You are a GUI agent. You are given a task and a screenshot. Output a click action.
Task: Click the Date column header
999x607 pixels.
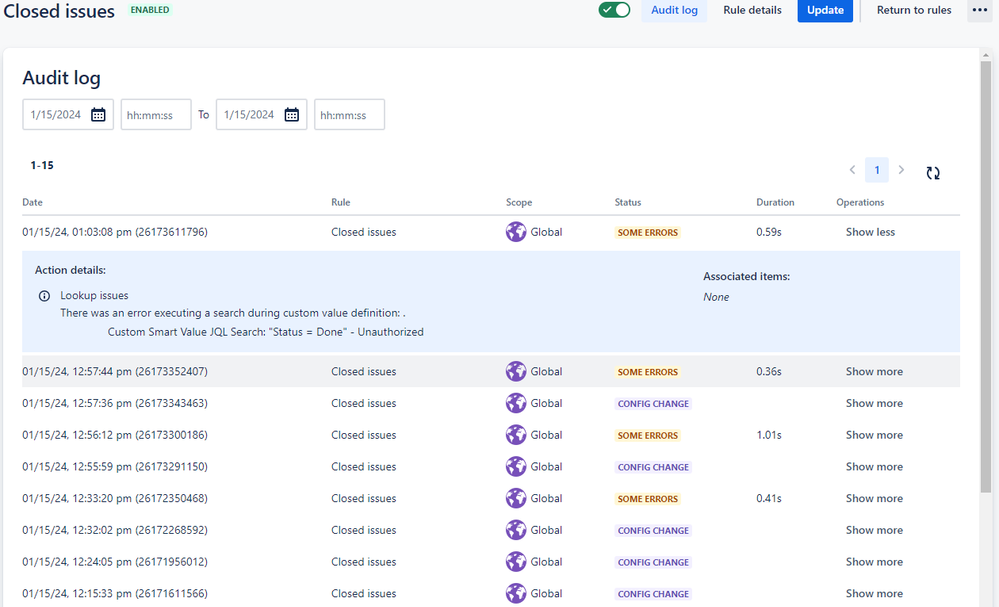(32, 202)
